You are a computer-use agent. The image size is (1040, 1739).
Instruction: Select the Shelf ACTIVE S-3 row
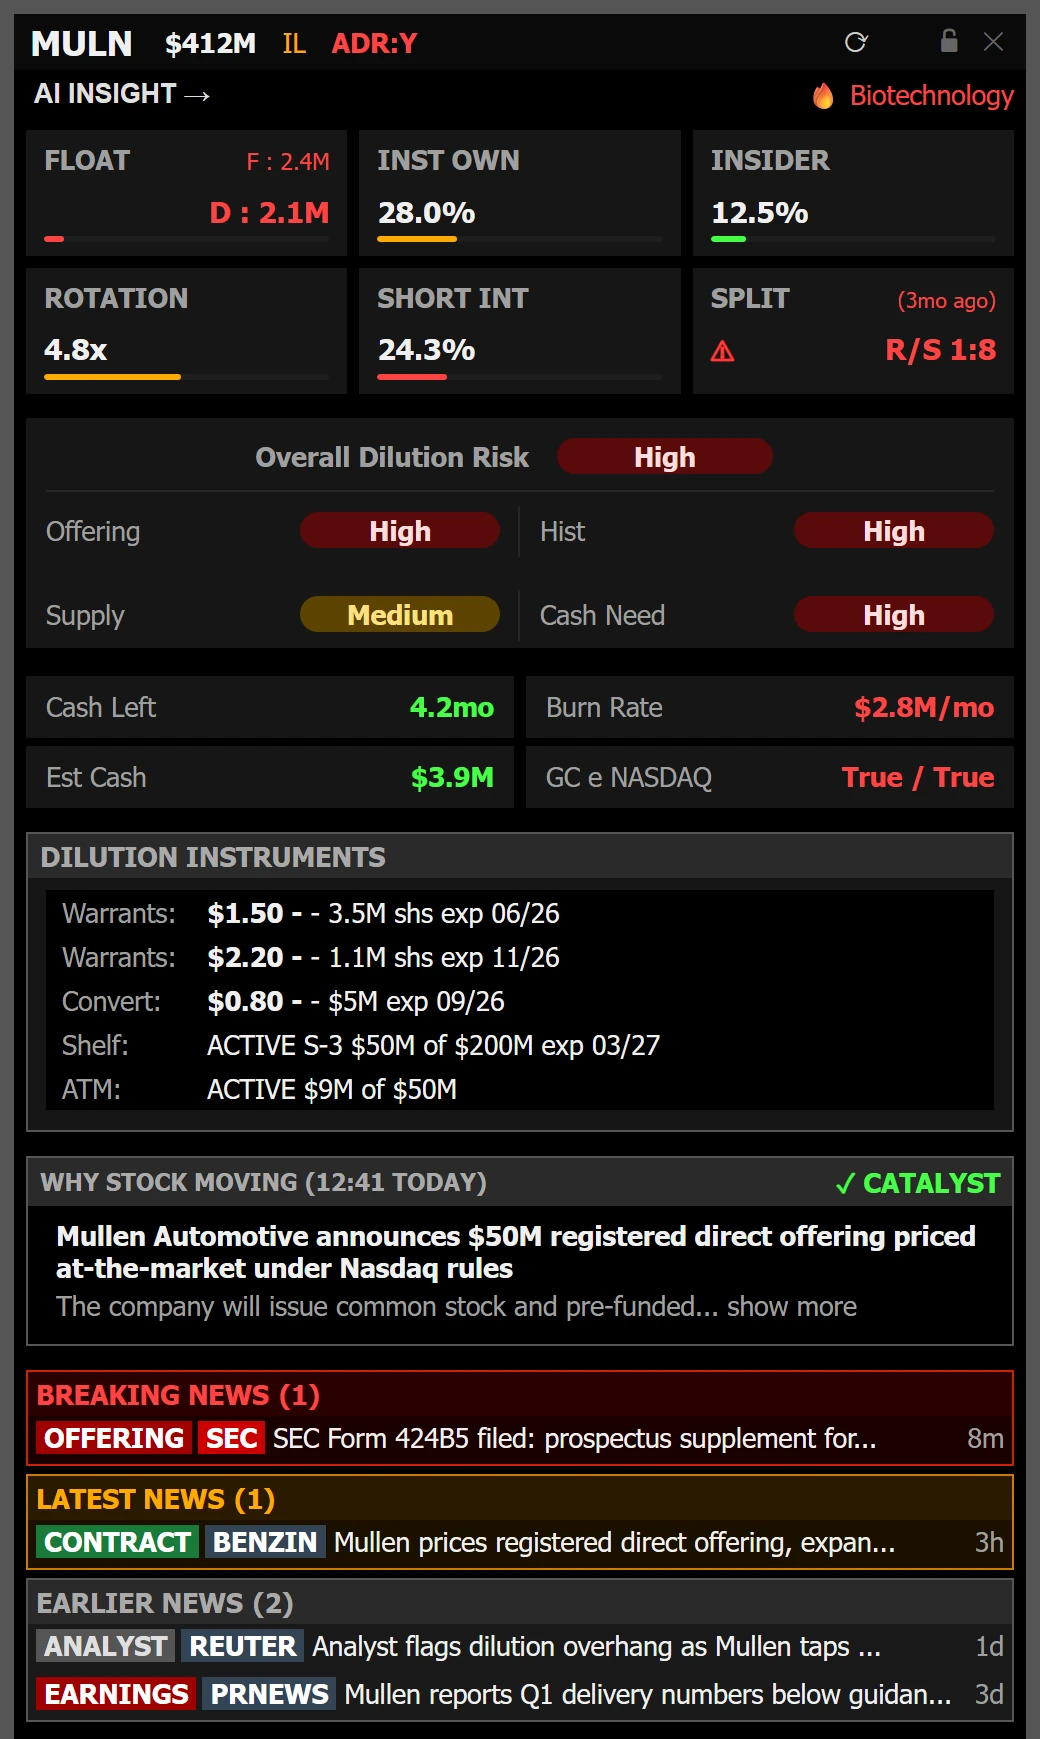click(x=520, y=1046)
